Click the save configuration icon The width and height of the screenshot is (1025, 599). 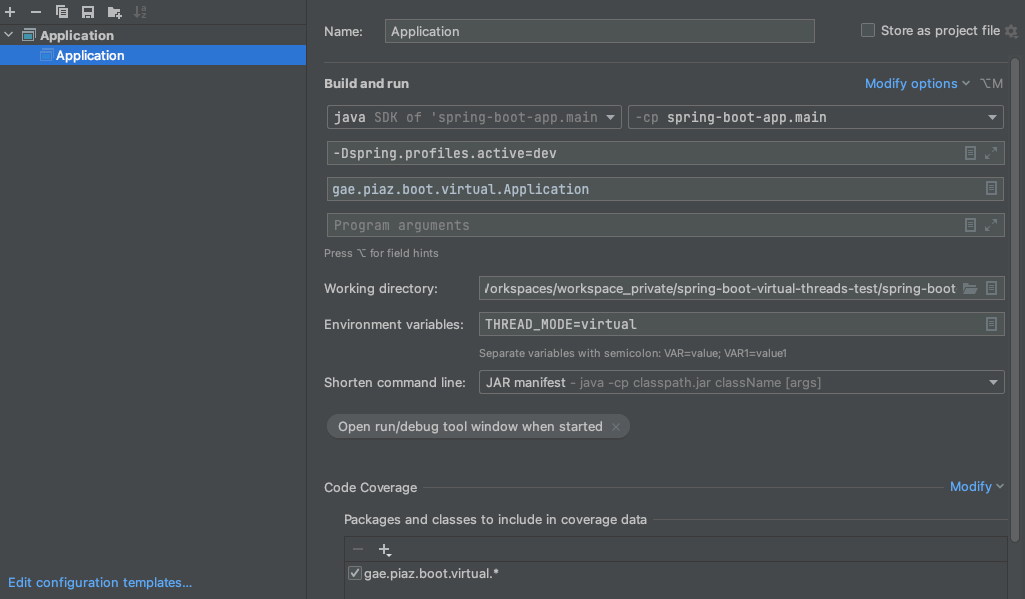tap(88, 12)
